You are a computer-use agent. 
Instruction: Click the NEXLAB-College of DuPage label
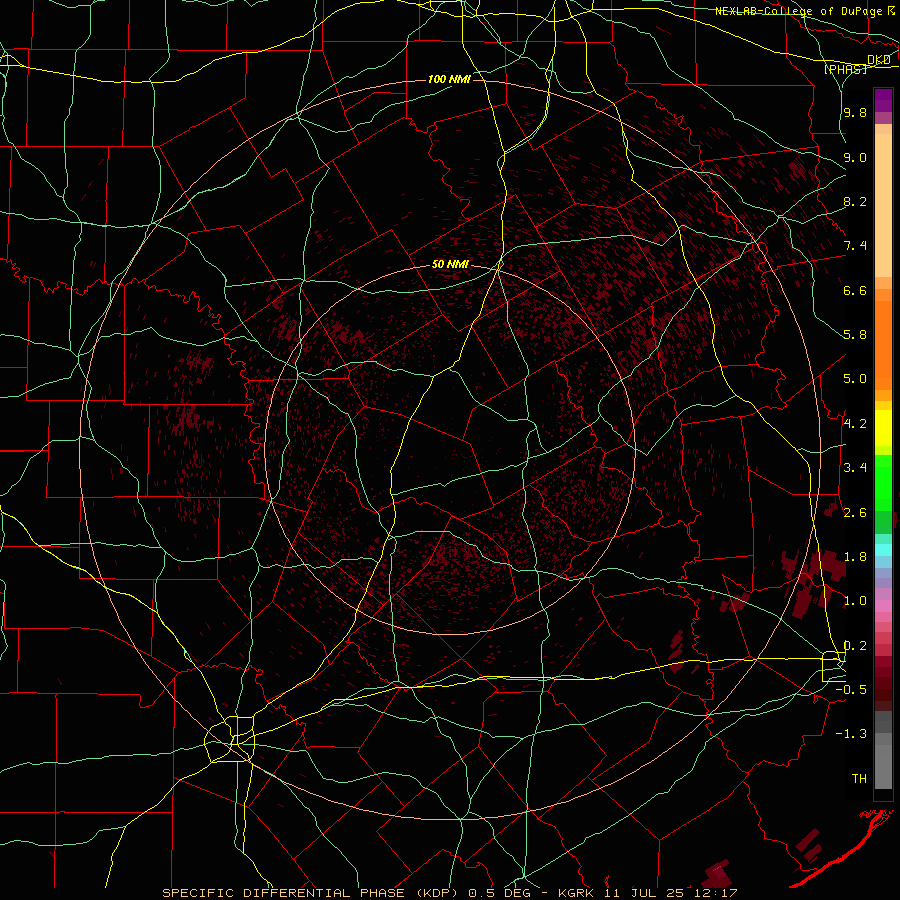click(x=805, y=11)
